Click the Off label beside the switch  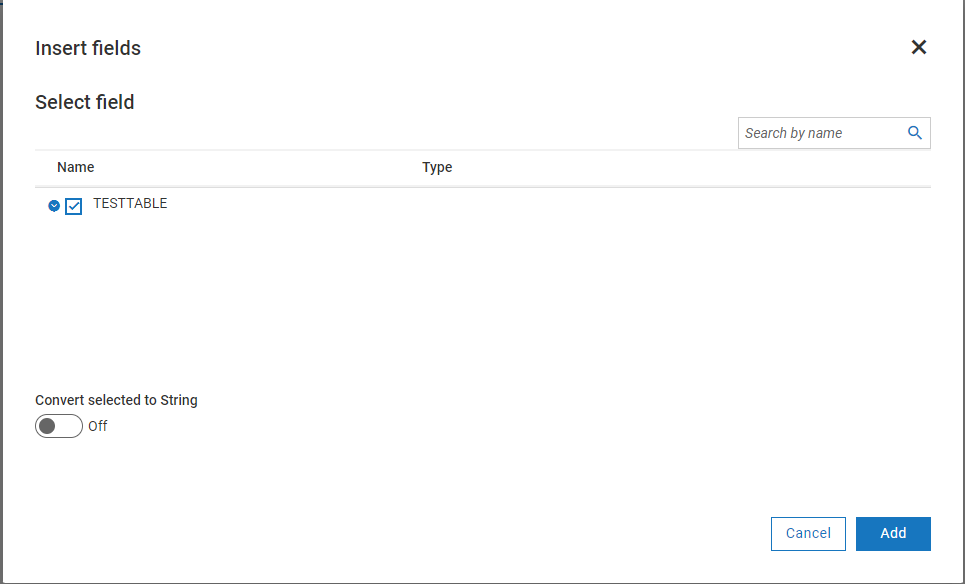(x=98, y=426)
